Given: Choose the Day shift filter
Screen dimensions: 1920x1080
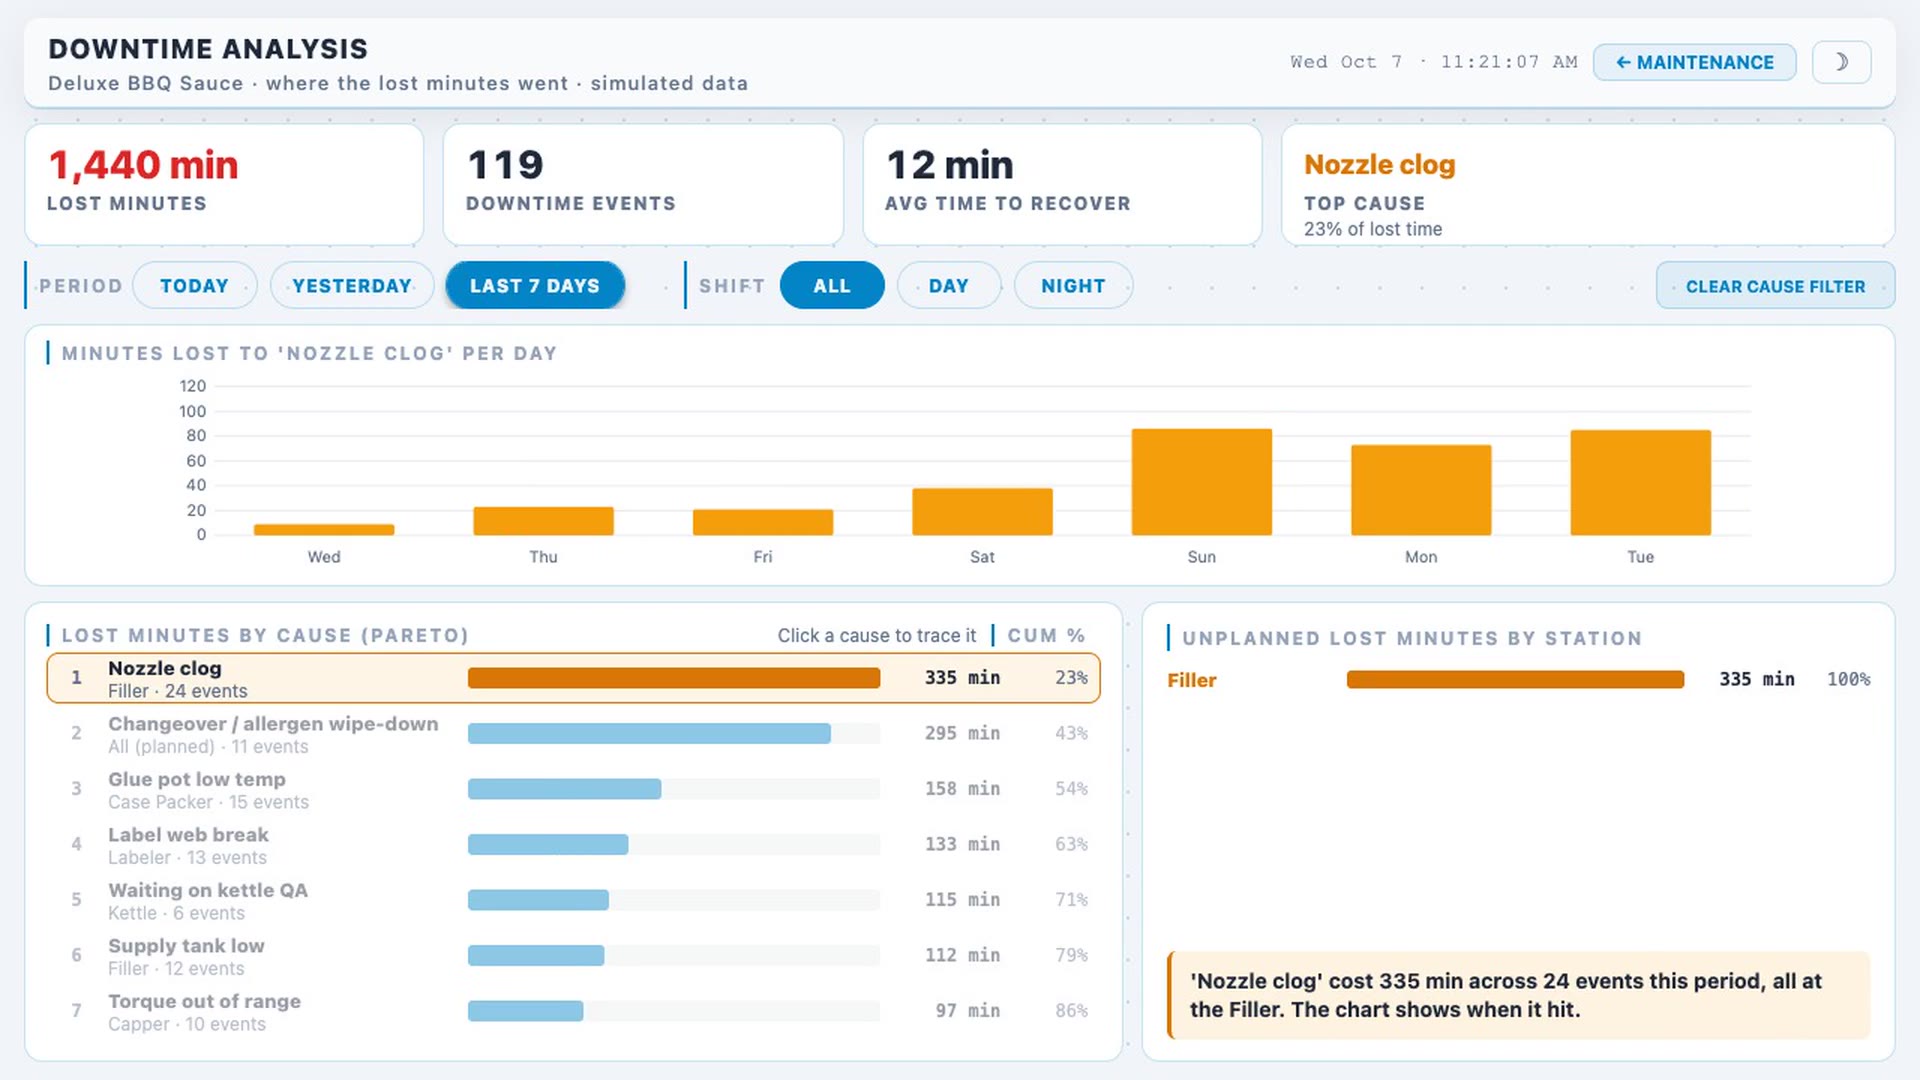Looking at the screenshot, I should tap(949, 286).
